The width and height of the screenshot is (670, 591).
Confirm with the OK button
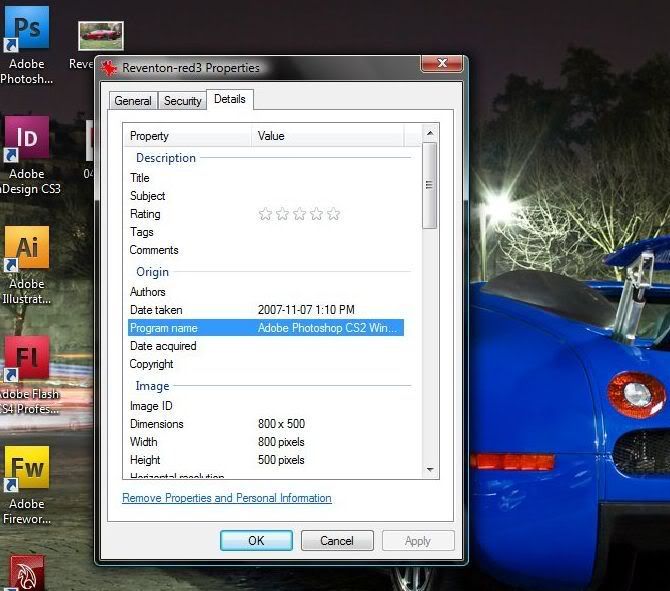coord(256,541)
